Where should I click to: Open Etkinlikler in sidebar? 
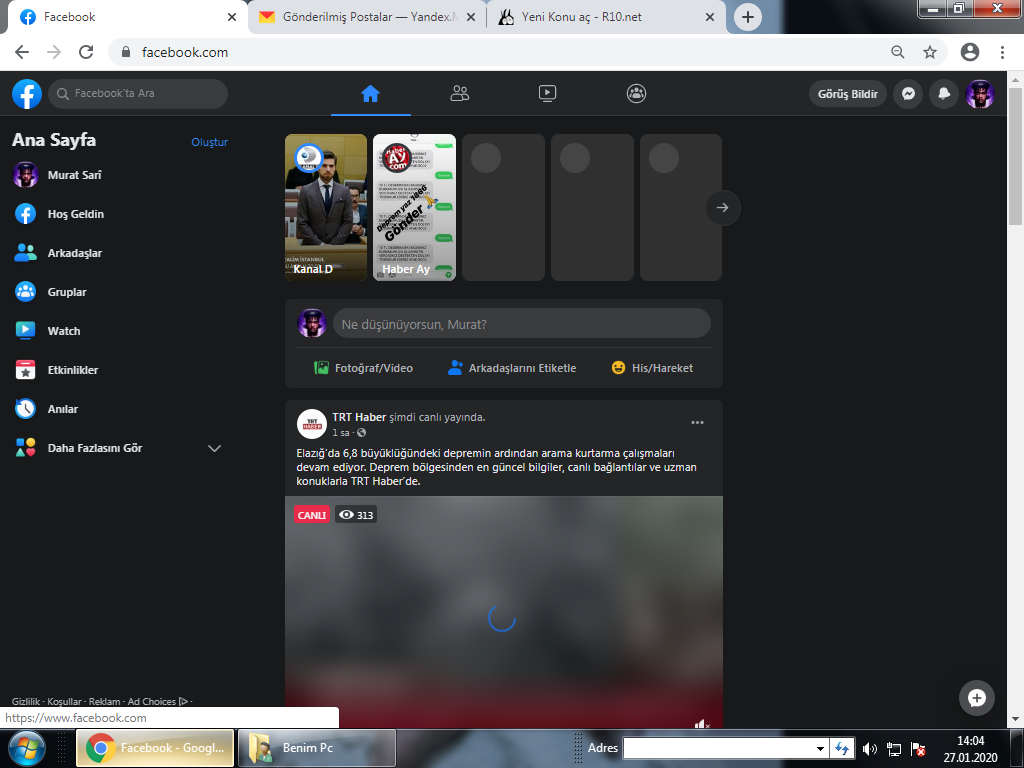(120, 370)
